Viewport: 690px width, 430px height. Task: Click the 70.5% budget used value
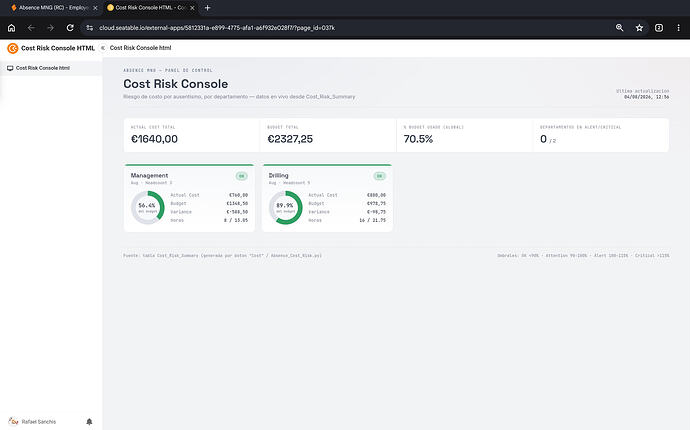(x=418, y=139)
